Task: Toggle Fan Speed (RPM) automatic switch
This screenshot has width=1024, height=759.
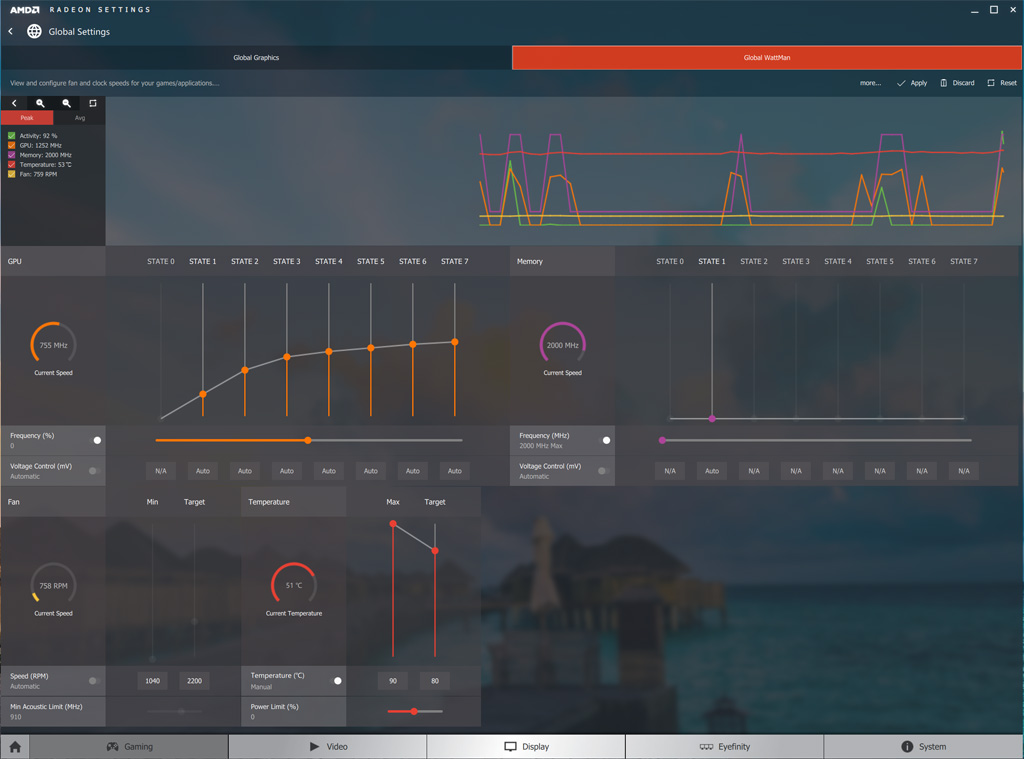Action: coord(94,681)
